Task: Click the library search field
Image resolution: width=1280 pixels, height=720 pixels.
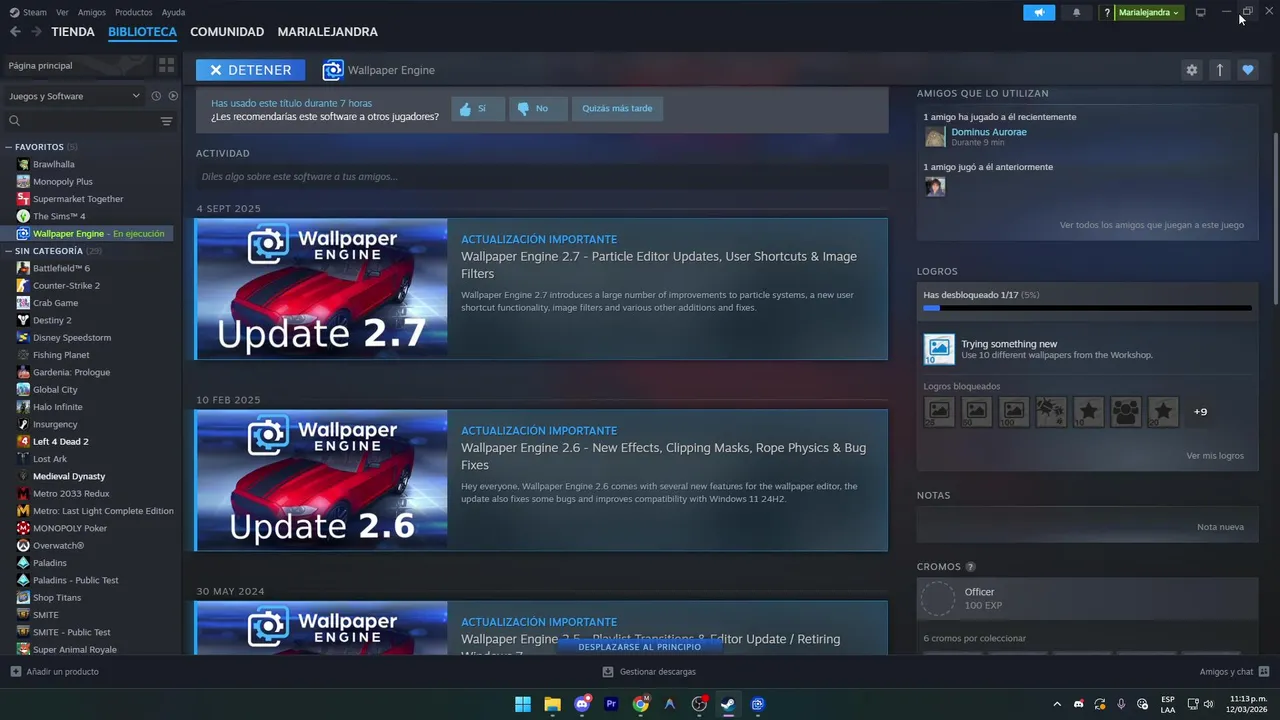Action: coord(80,121)
